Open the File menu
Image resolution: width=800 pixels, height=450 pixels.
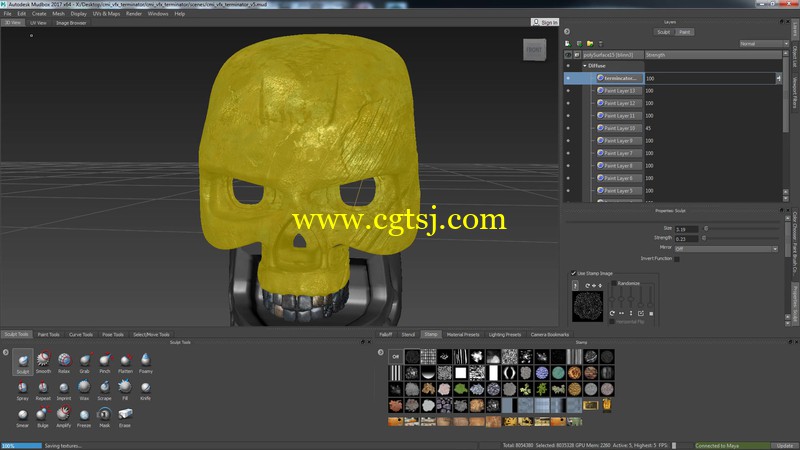(x=7, y=14)
